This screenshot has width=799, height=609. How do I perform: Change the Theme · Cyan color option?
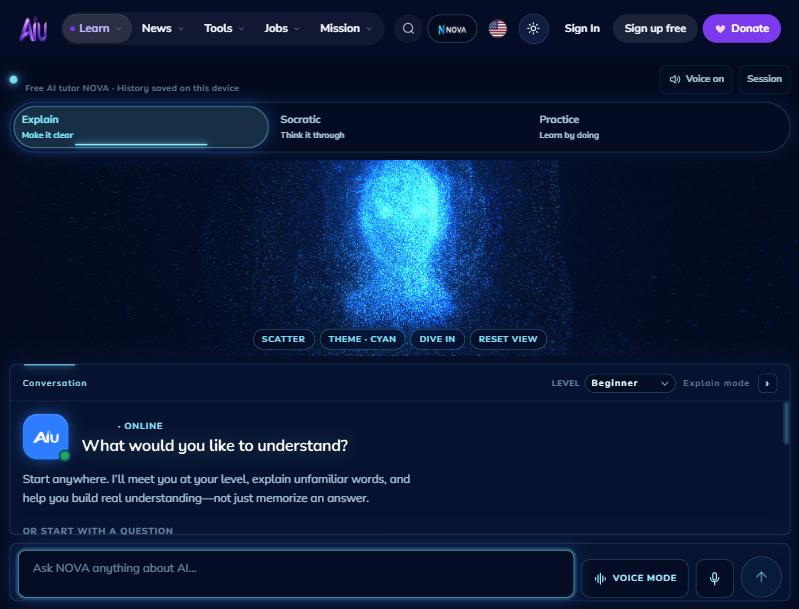click(362, 339)
